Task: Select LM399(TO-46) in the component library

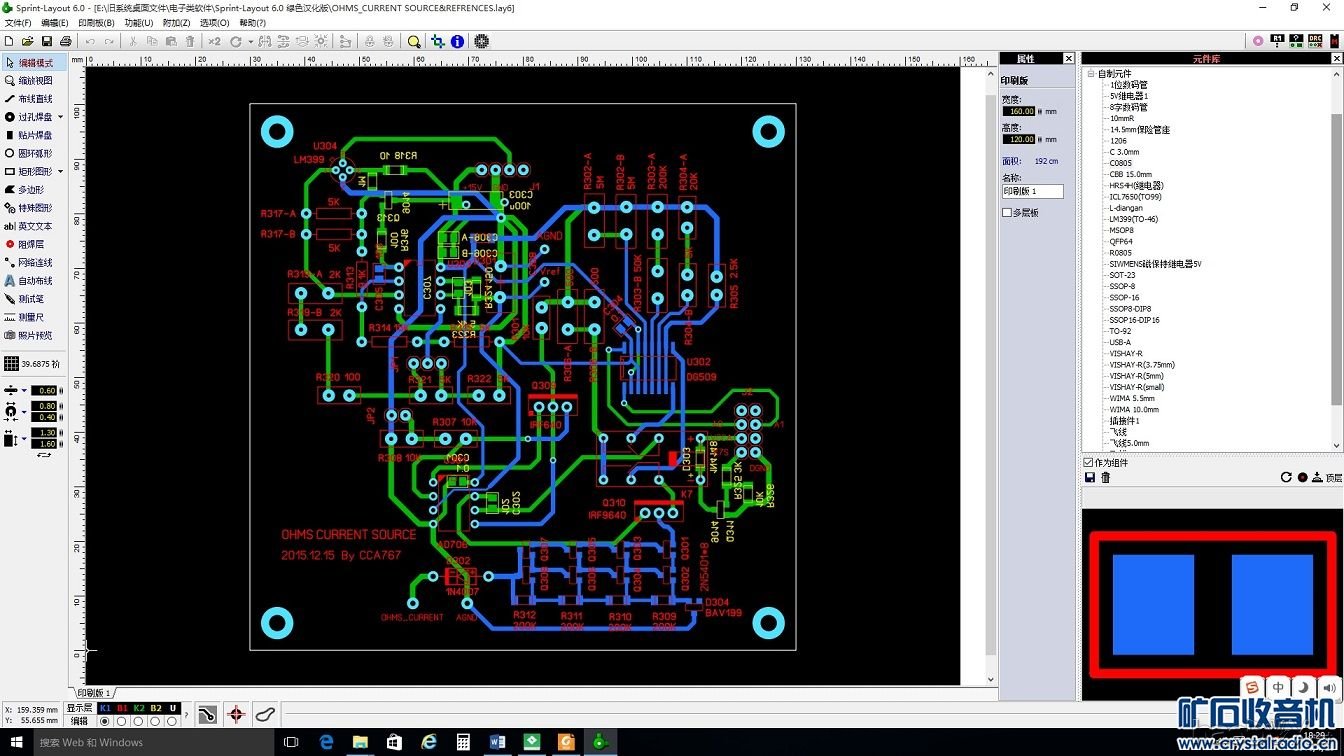Action: click(x=1136, y=219)
